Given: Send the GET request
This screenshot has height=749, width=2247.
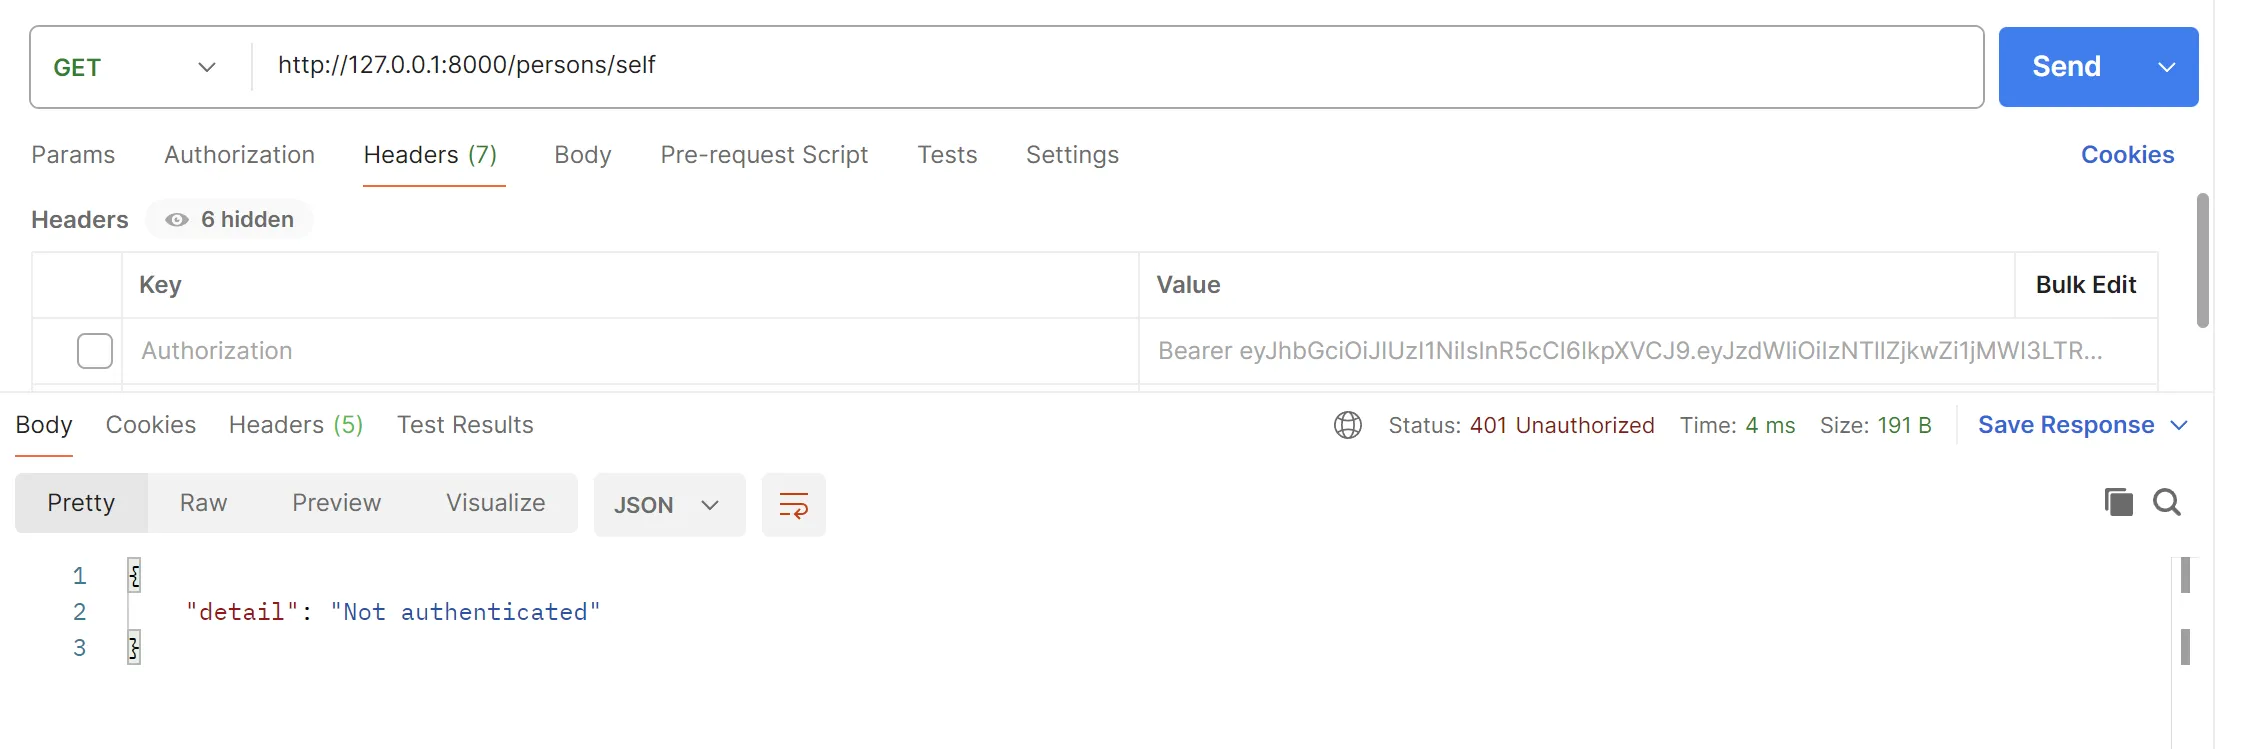Looking at the screenshot, I should [x=2066, y=67].
